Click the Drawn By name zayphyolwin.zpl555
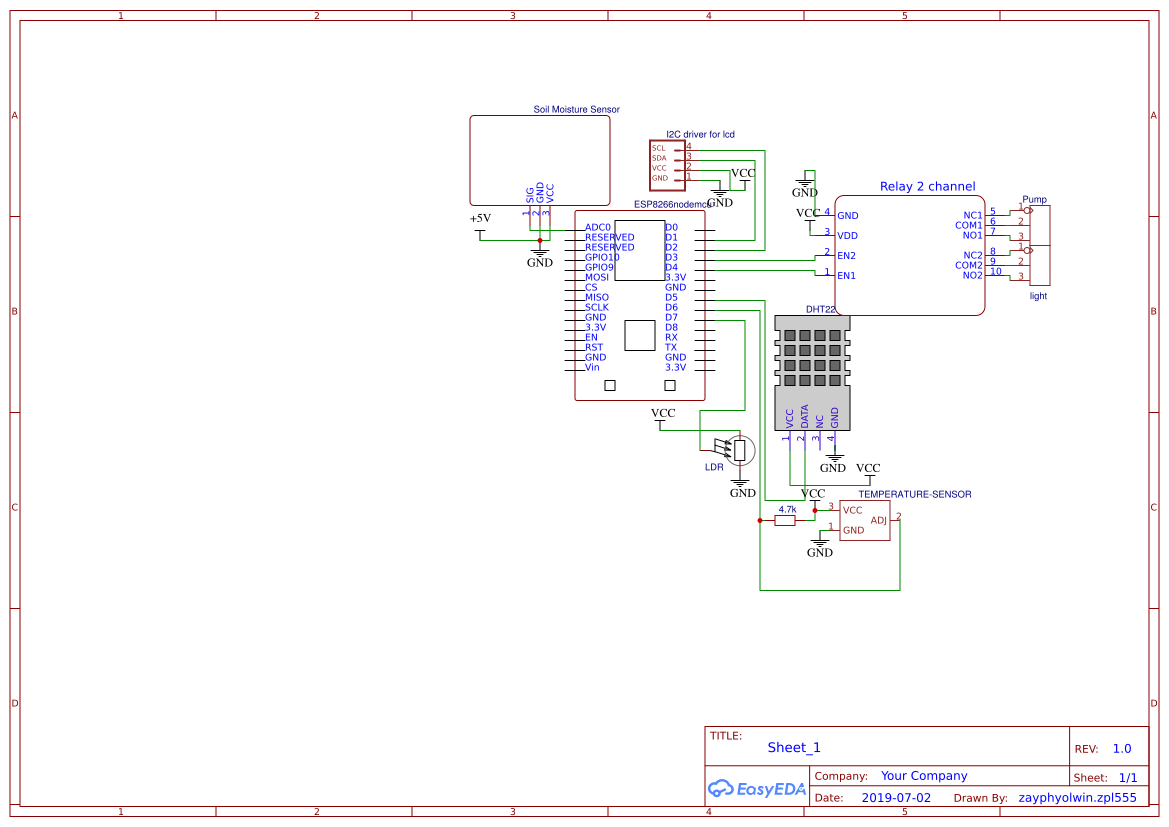Viewport: 1169px width, 827px height. pyautogui.click(x=1077, y=797)
